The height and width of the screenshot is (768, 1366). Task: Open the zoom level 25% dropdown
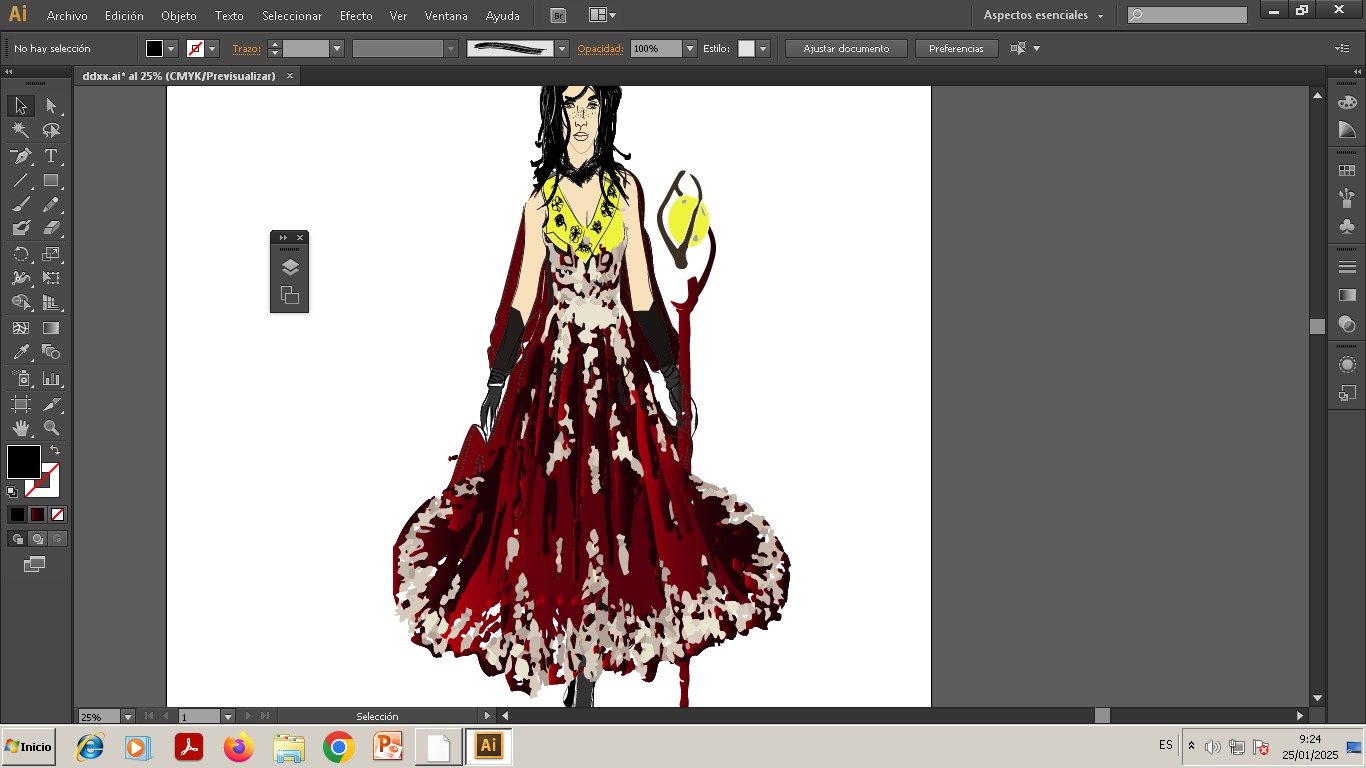[x=127, y=716]
